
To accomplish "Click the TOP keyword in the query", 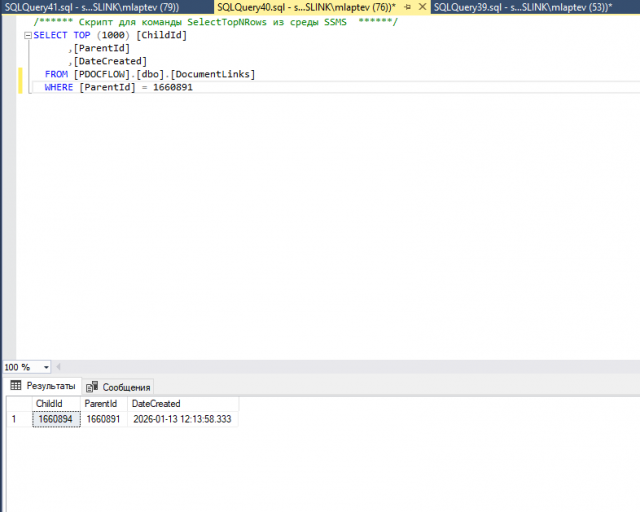I will [82, 35].
